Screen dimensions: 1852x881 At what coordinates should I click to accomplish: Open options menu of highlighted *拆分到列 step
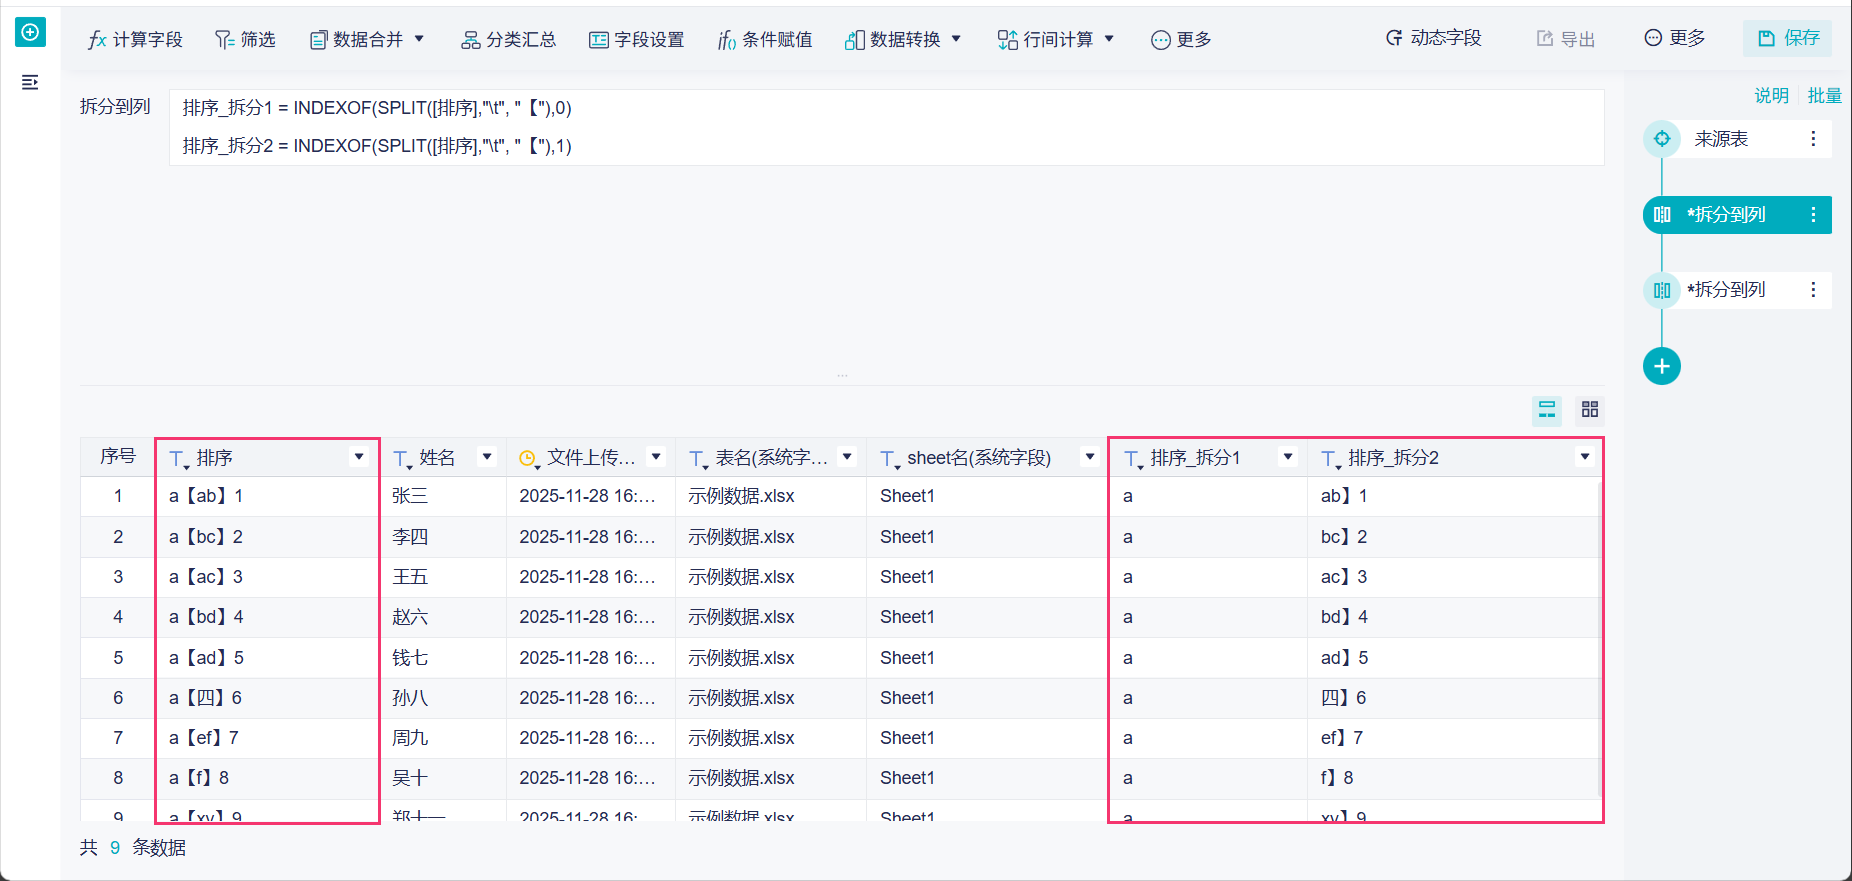[1813, 215]
